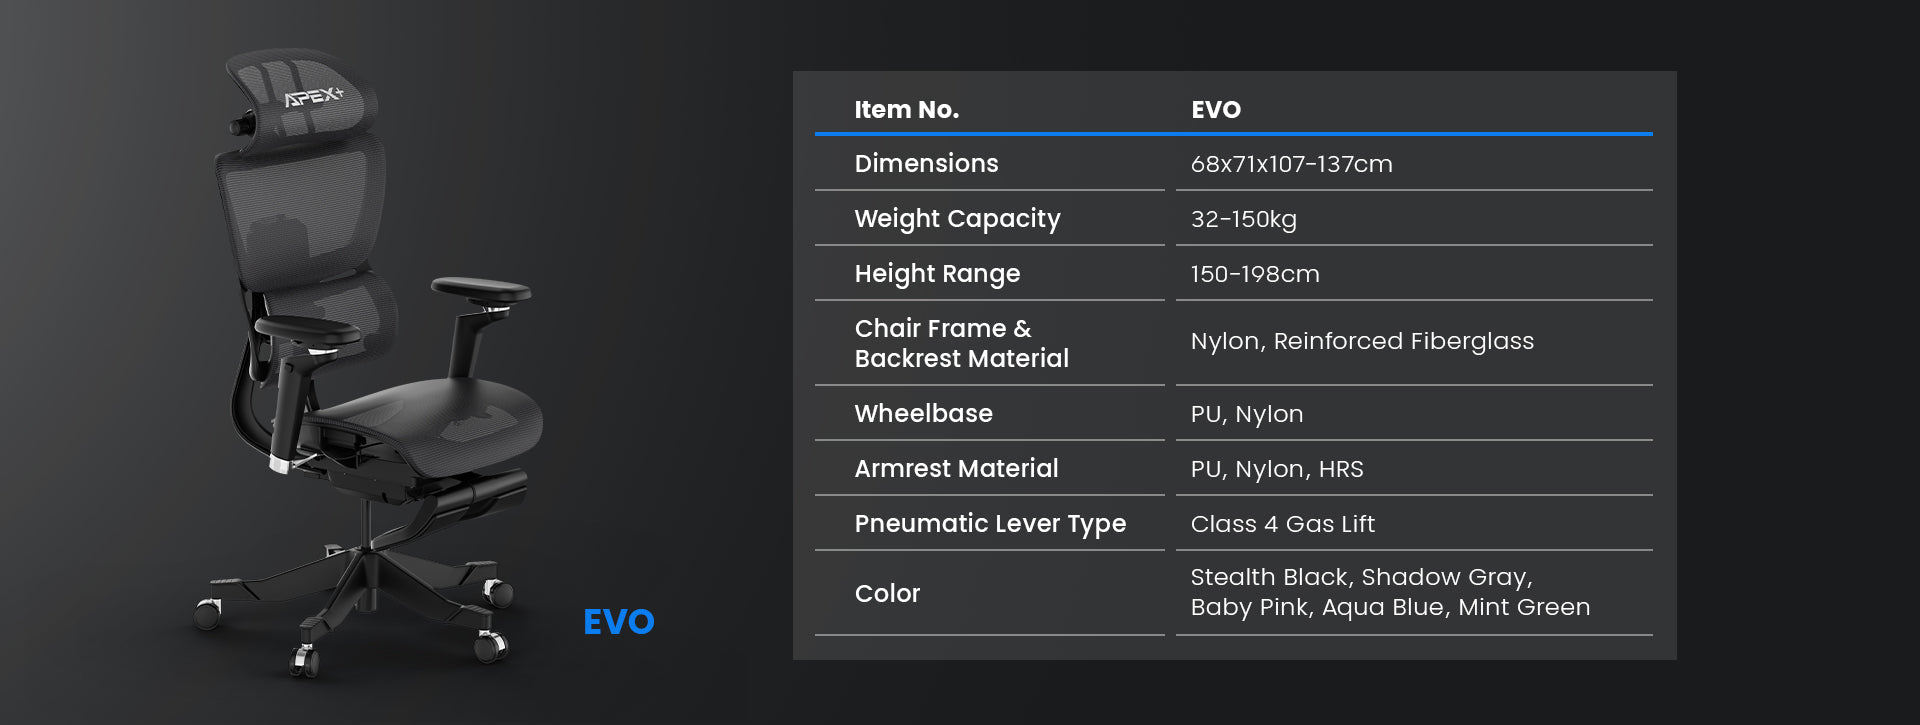Click the EVO column header
This screenshot has width=1920, height=725.
[x=1215, y=110]
